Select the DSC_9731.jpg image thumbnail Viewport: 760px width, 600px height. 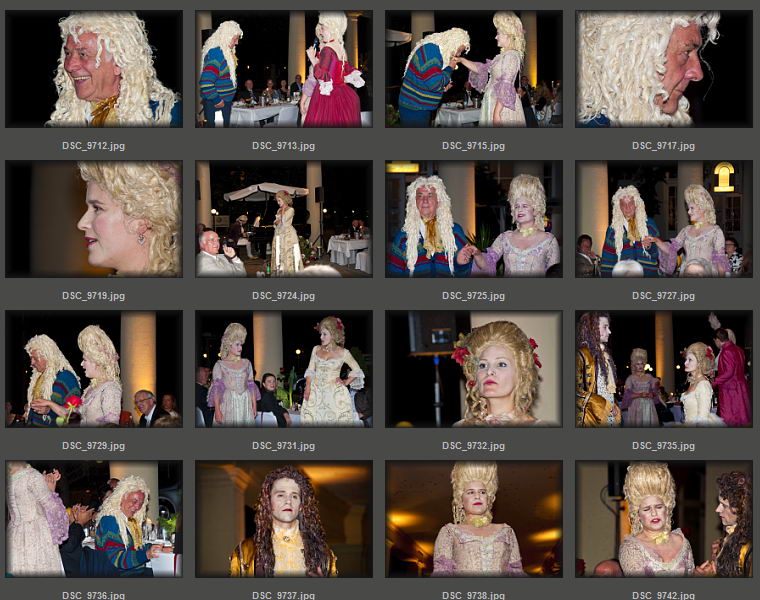coord(284,369)
